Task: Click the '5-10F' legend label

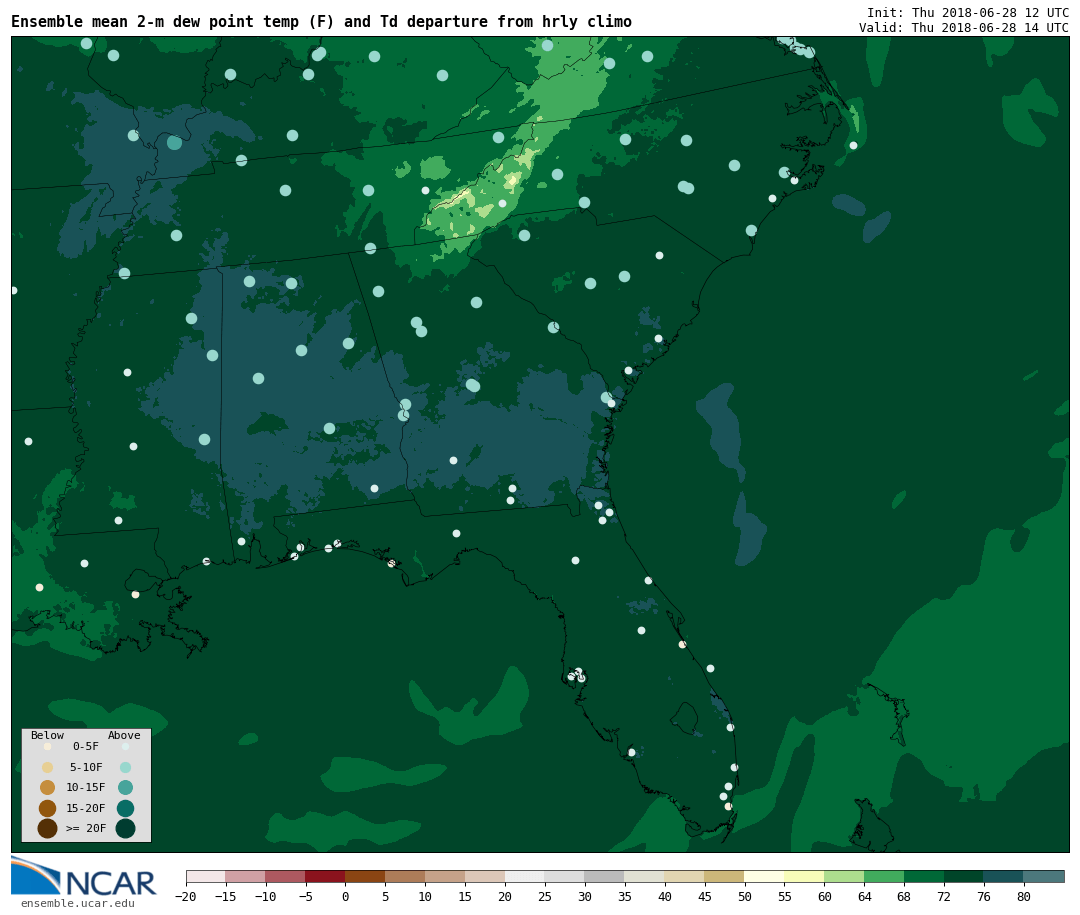Action: click(x=86, y=768)
